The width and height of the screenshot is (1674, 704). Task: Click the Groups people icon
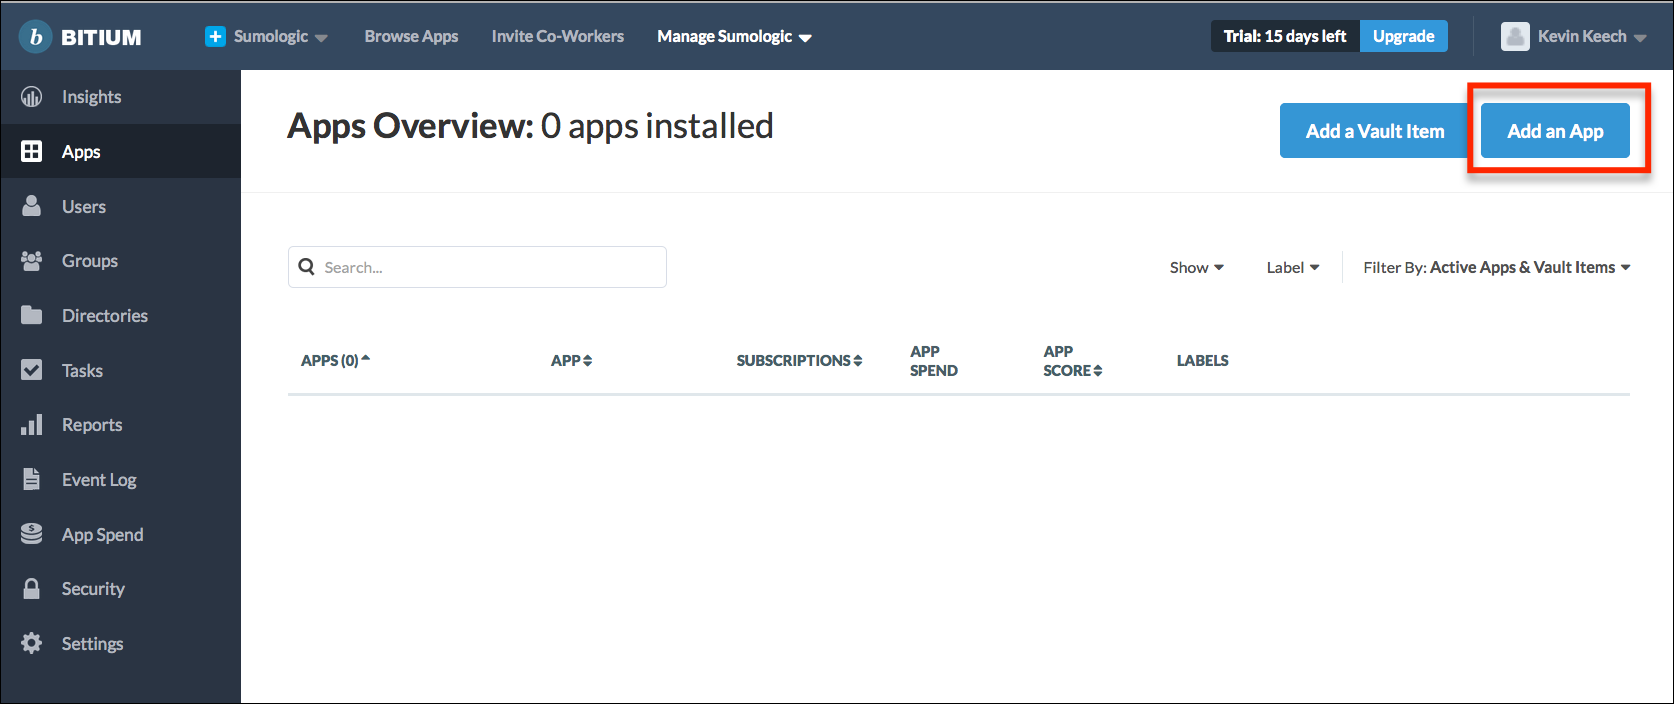click(x=32, y=261)
